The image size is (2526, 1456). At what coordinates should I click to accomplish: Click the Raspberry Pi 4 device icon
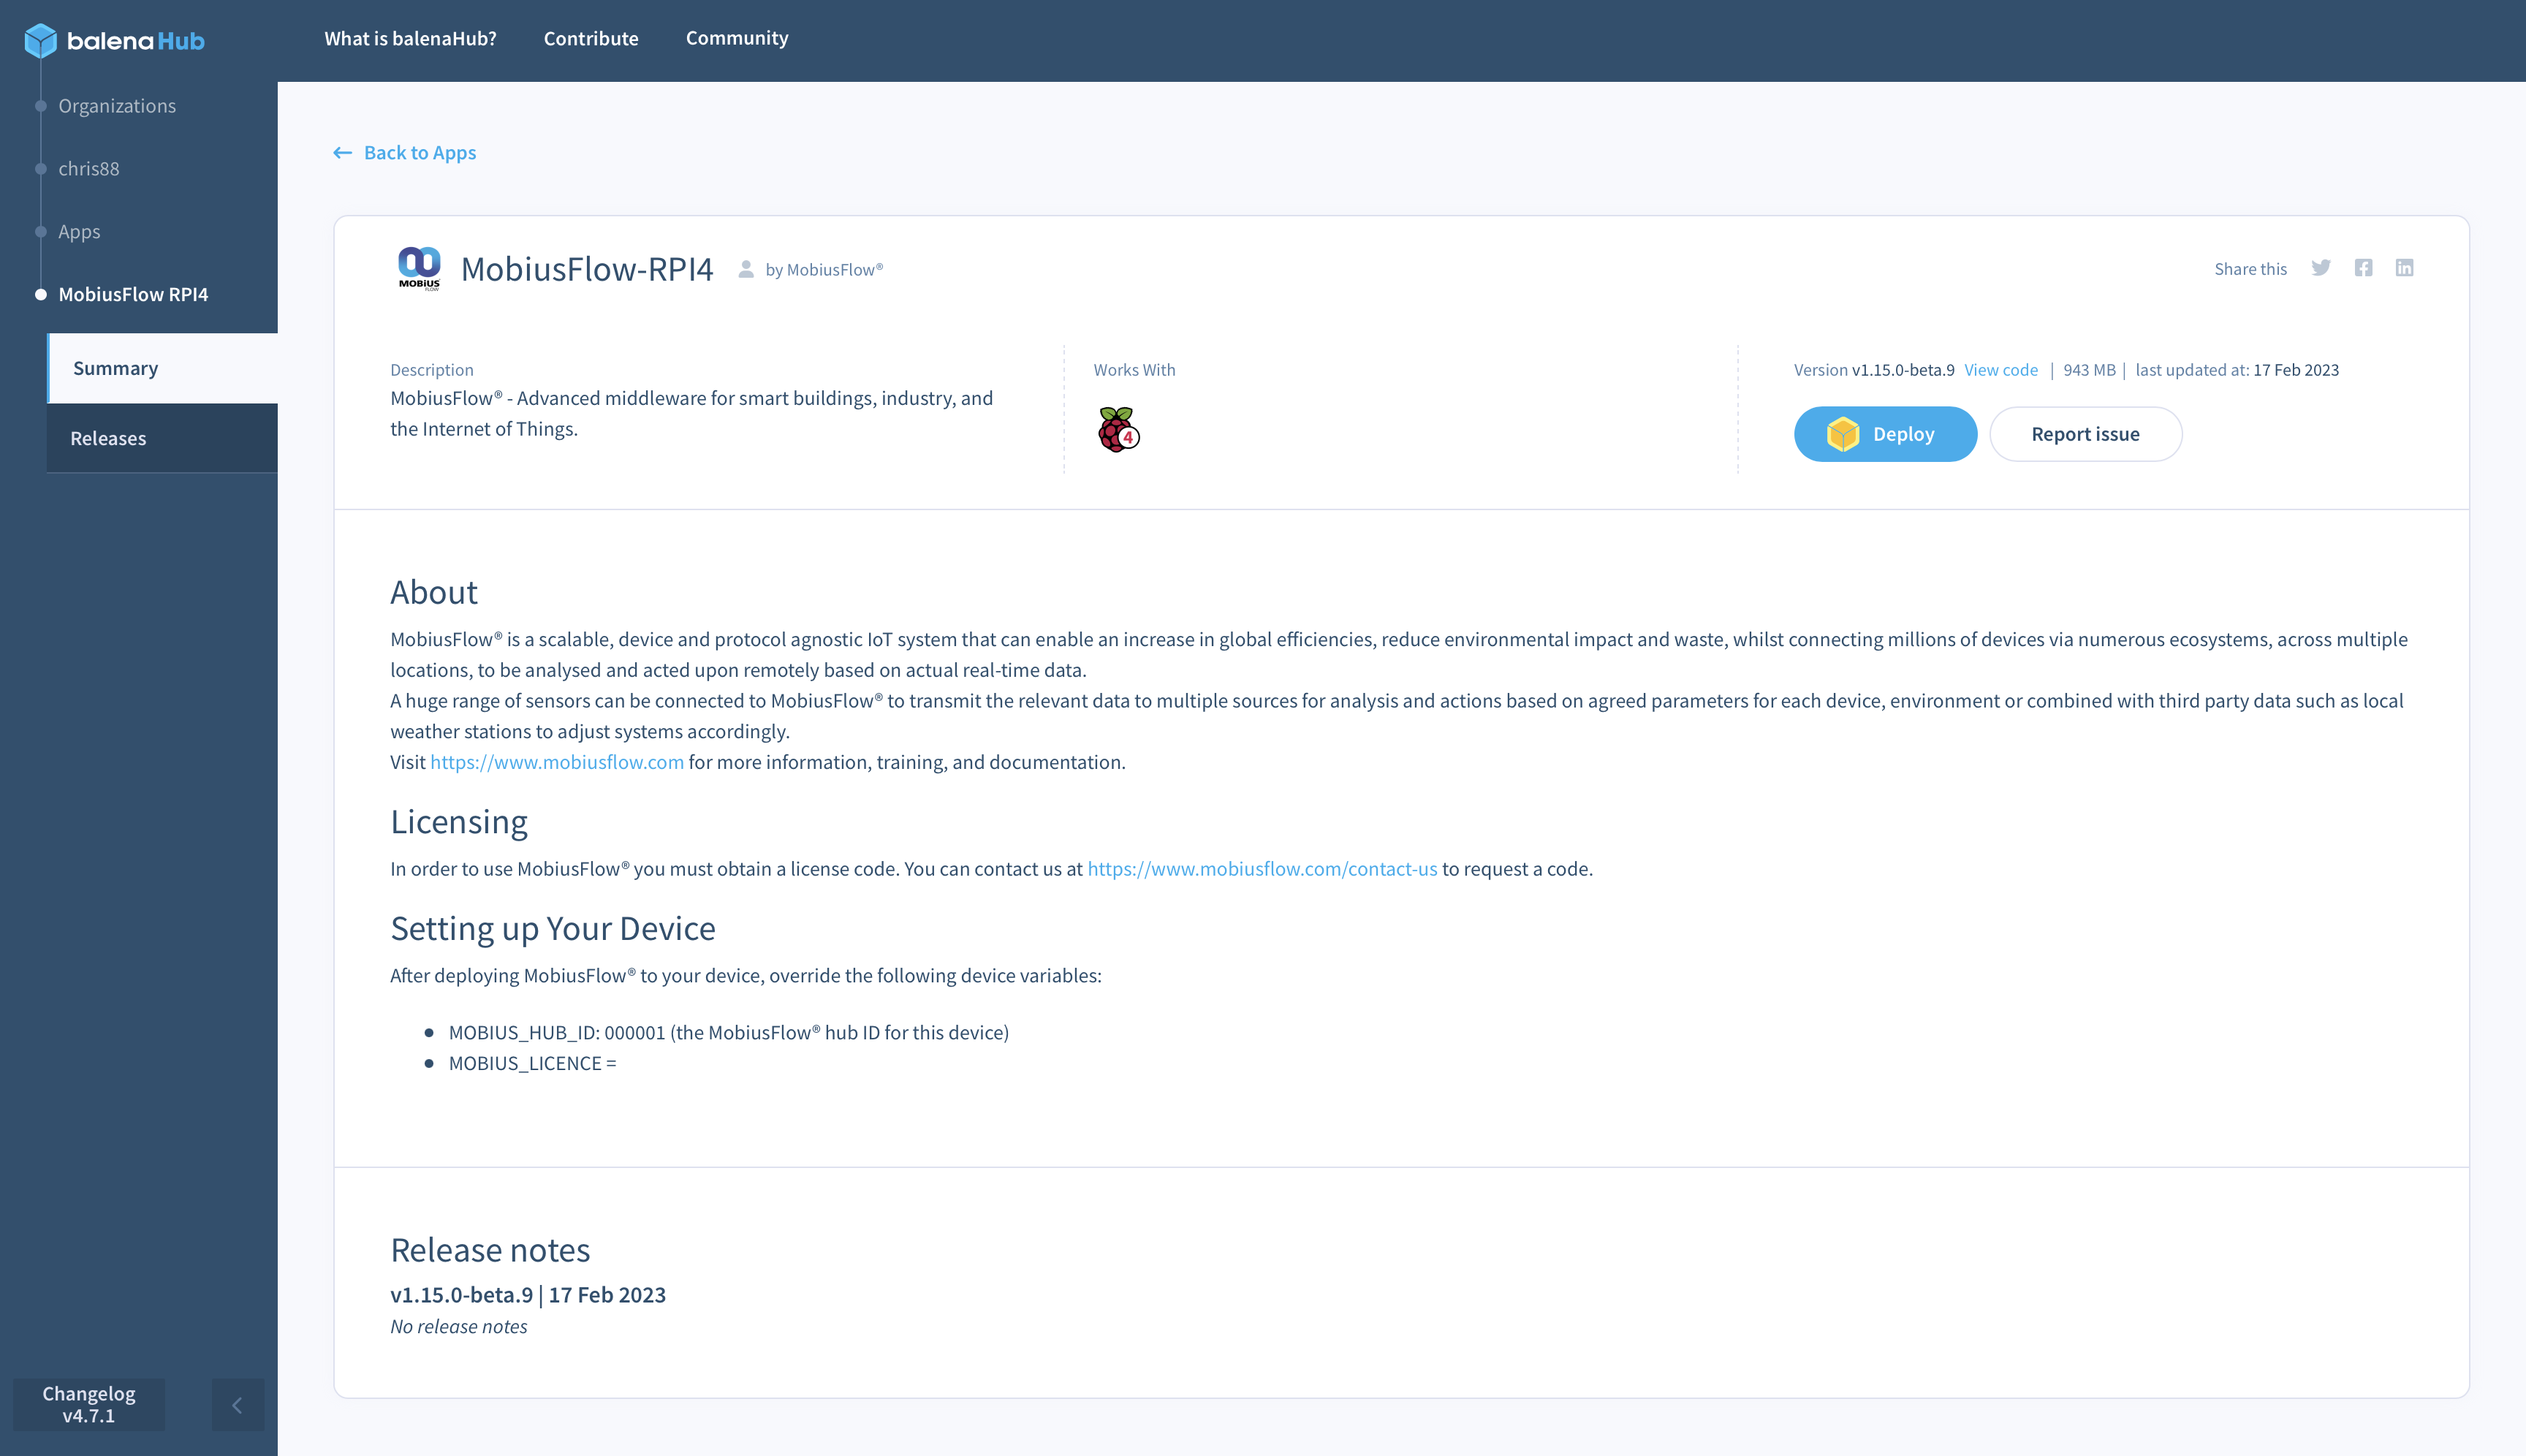[1118, 429]
